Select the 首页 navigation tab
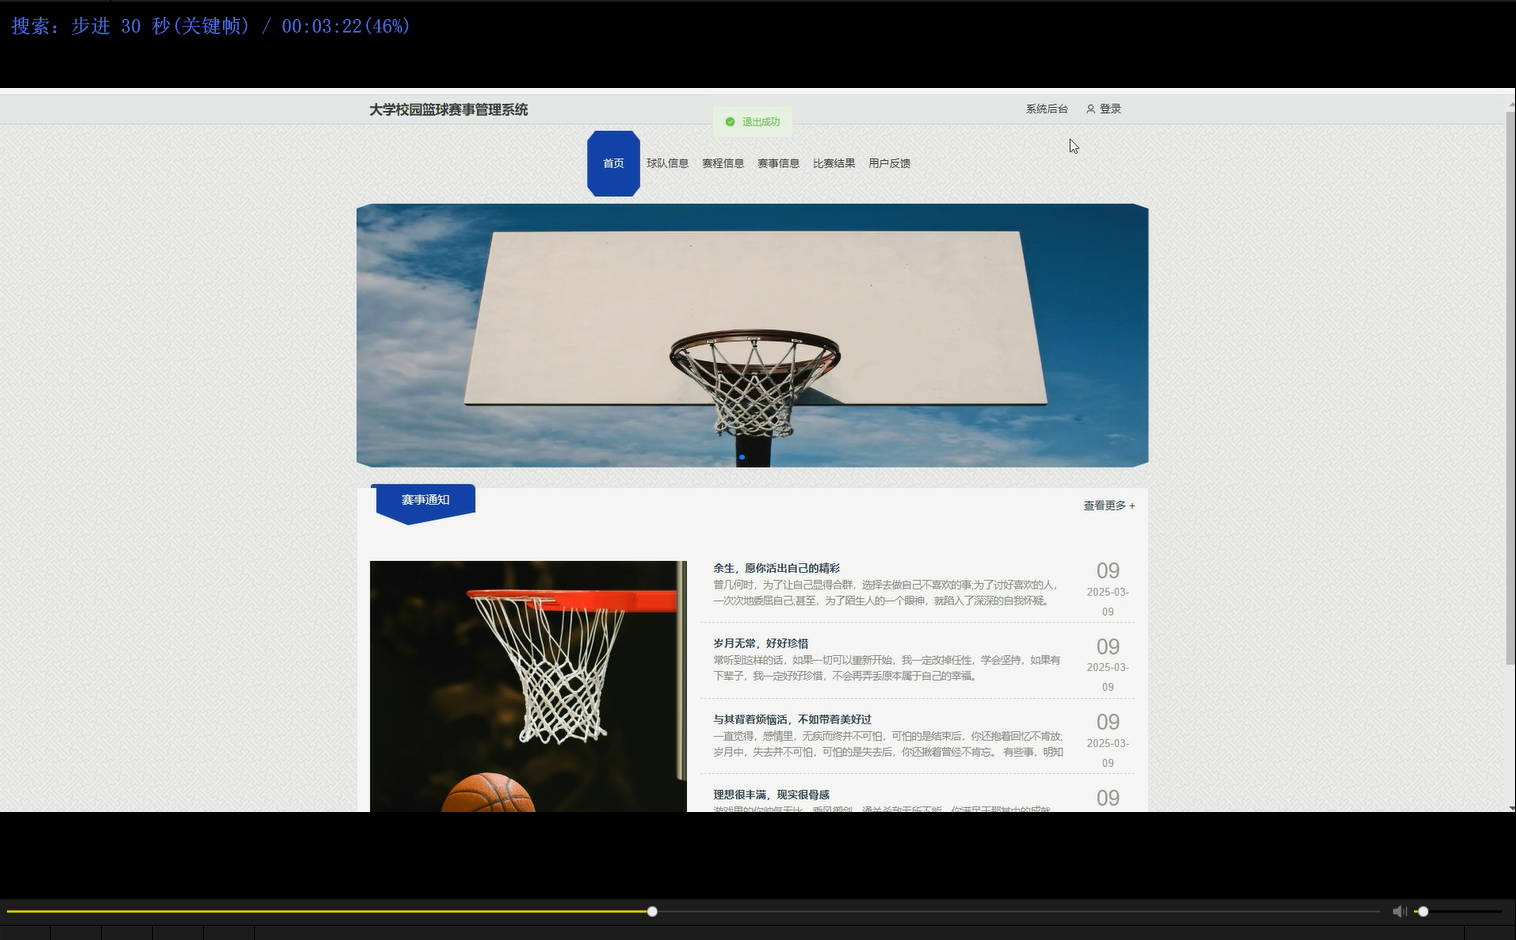1516x940 pixels. click(x=613, y=163)
